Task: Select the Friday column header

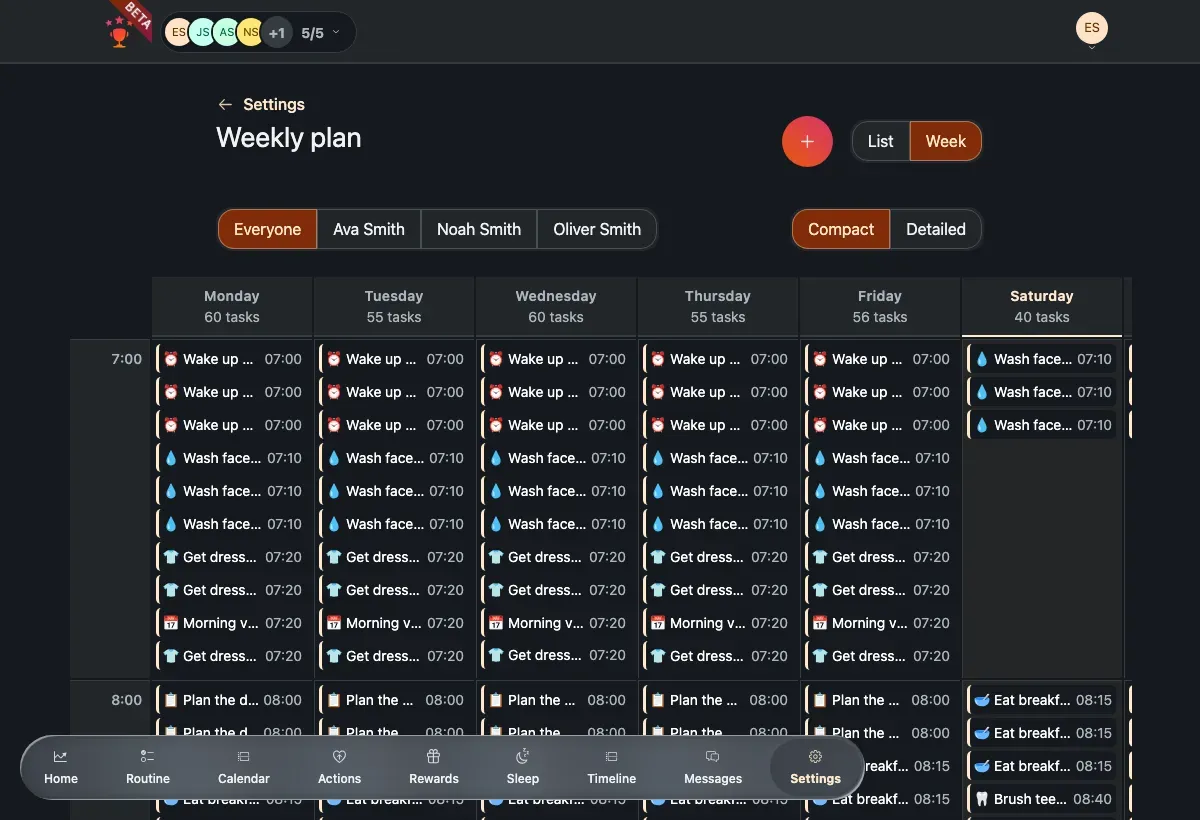Action: coord(880,307)
